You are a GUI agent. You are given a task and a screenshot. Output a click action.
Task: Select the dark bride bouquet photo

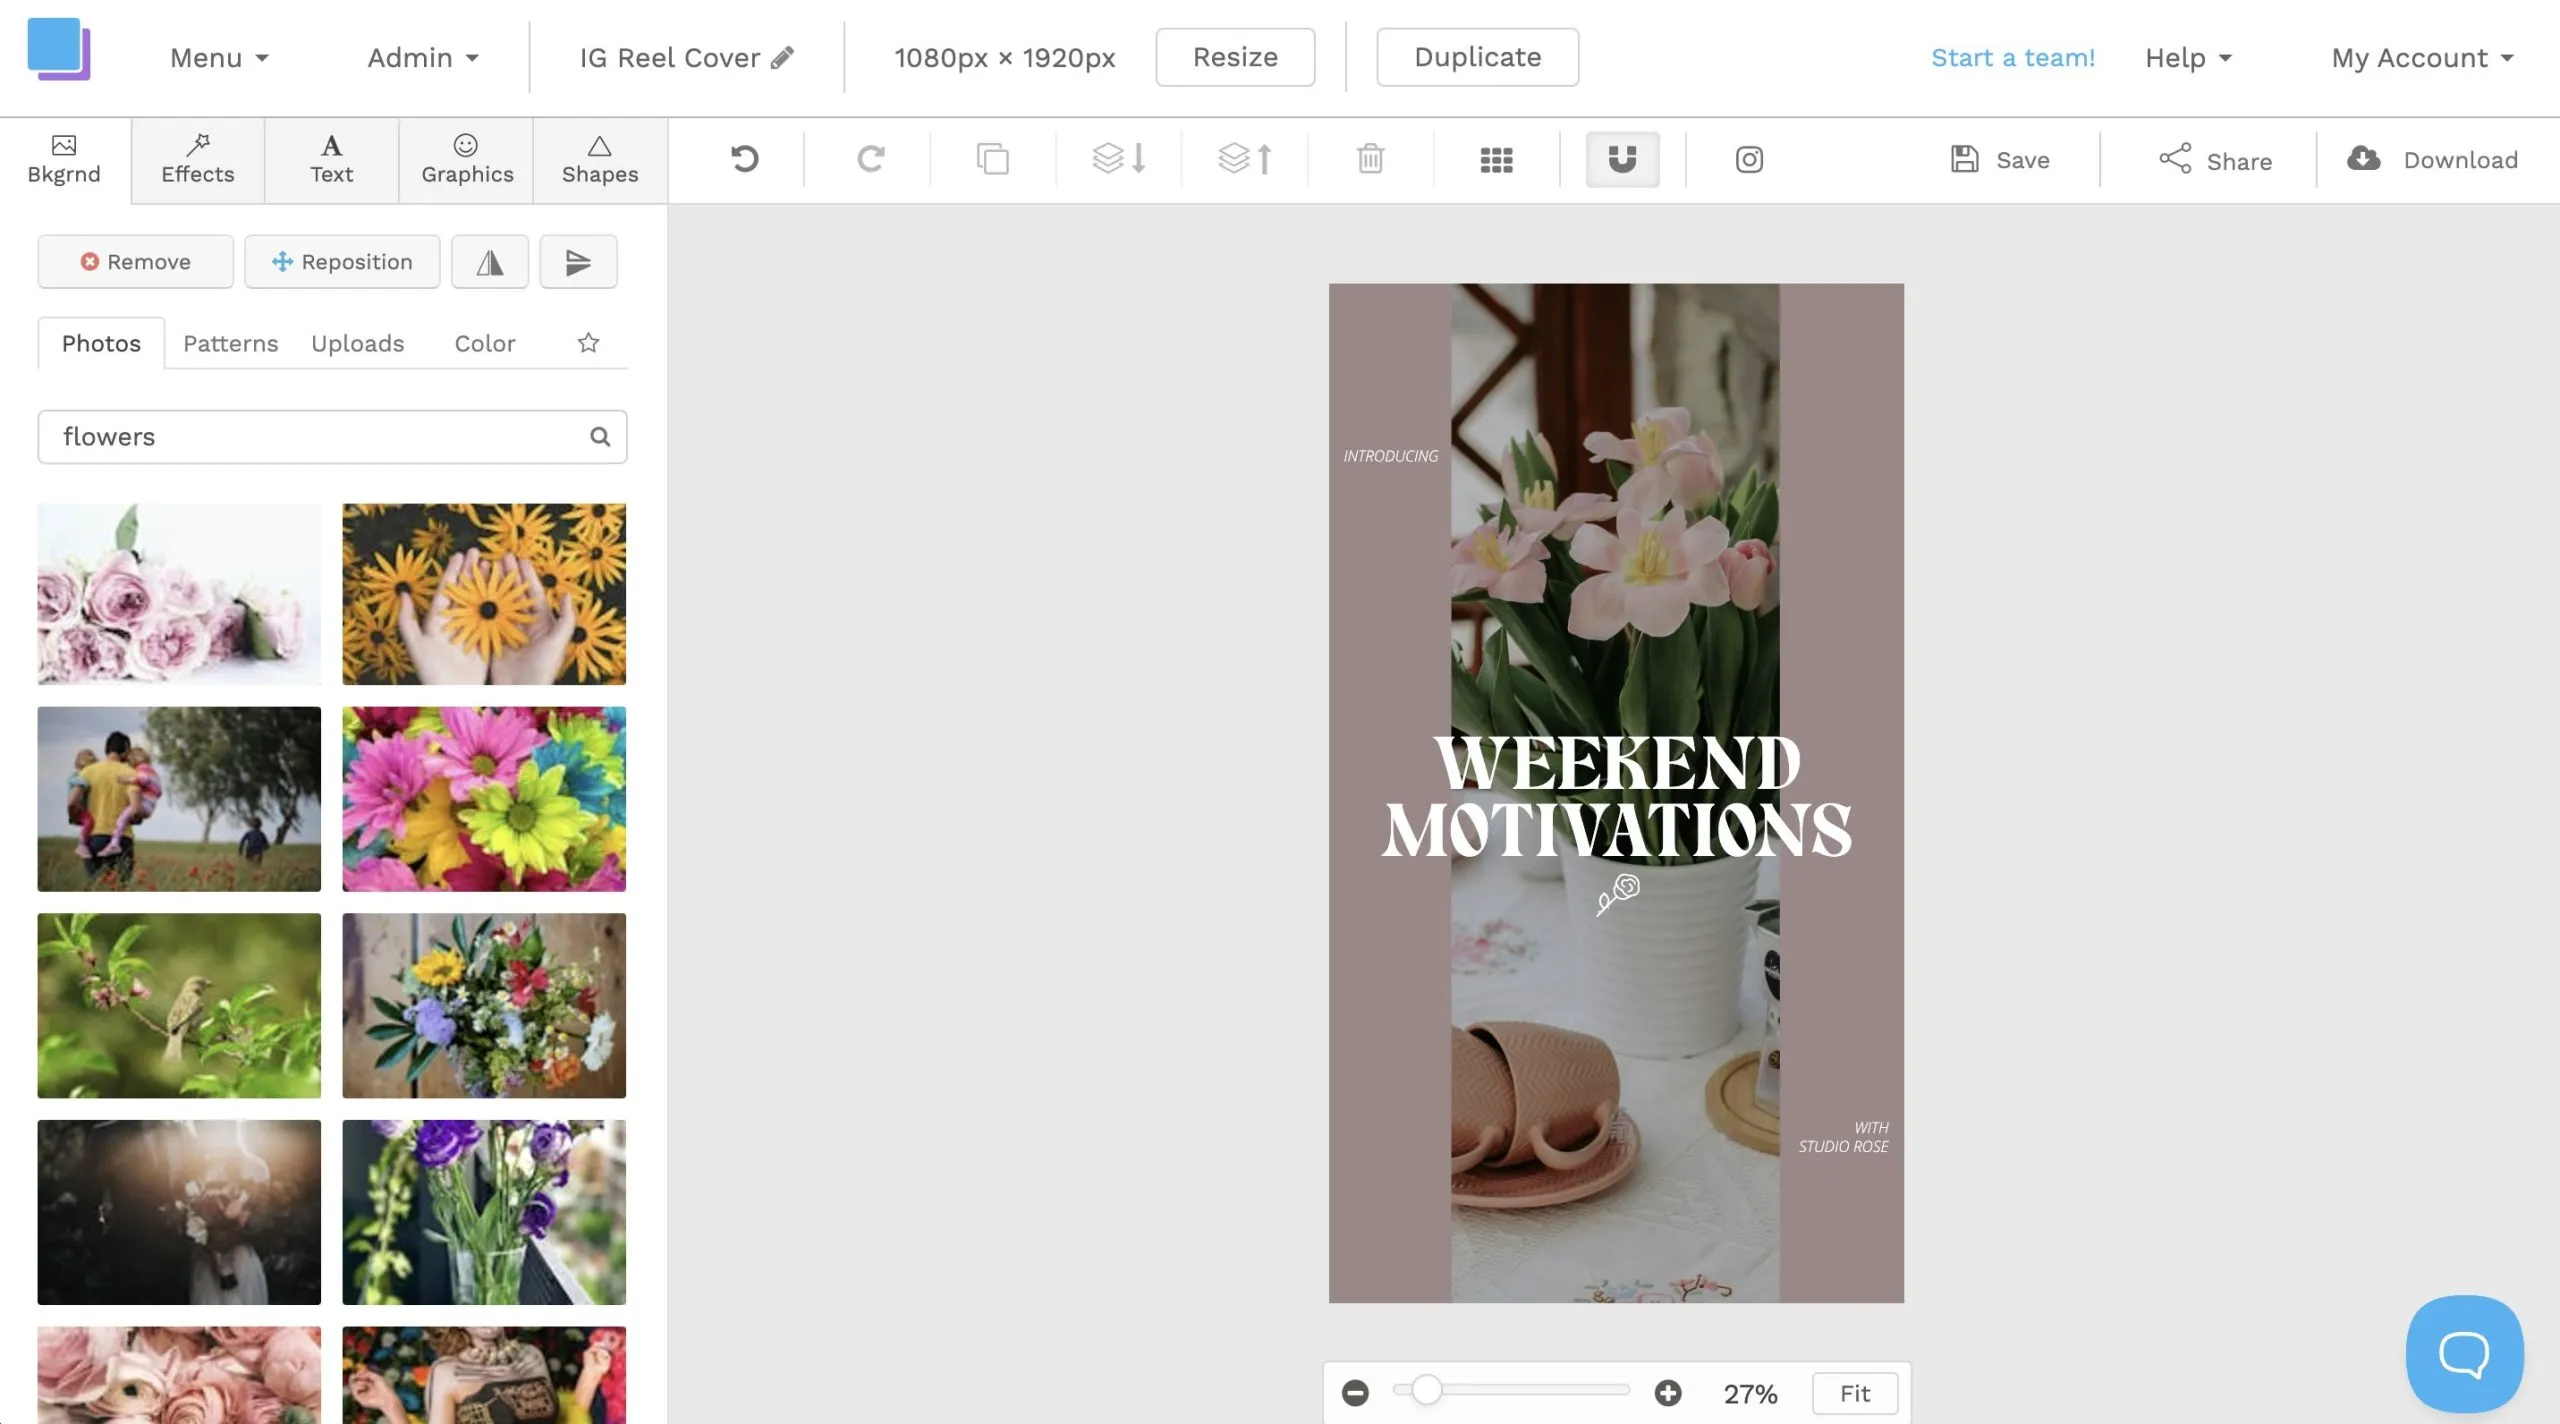point(179,1212)
